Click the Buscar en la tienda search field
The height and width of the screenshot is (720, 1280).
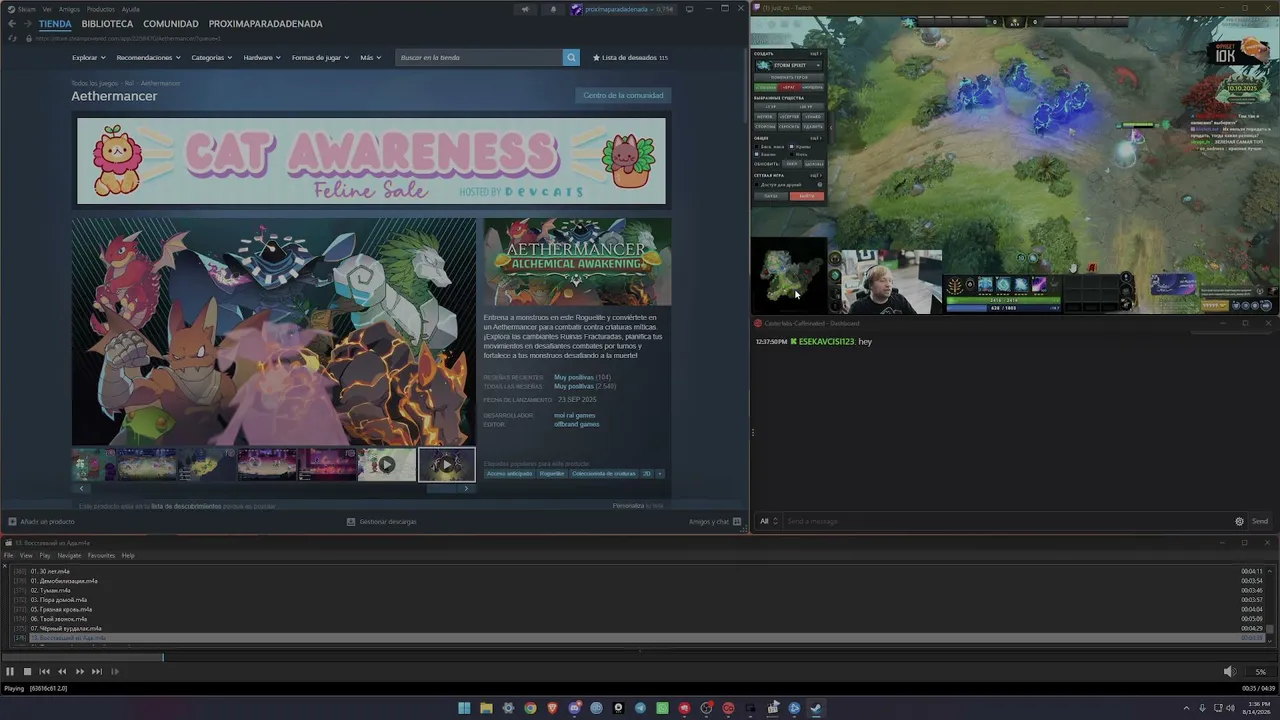coord(479,58)
